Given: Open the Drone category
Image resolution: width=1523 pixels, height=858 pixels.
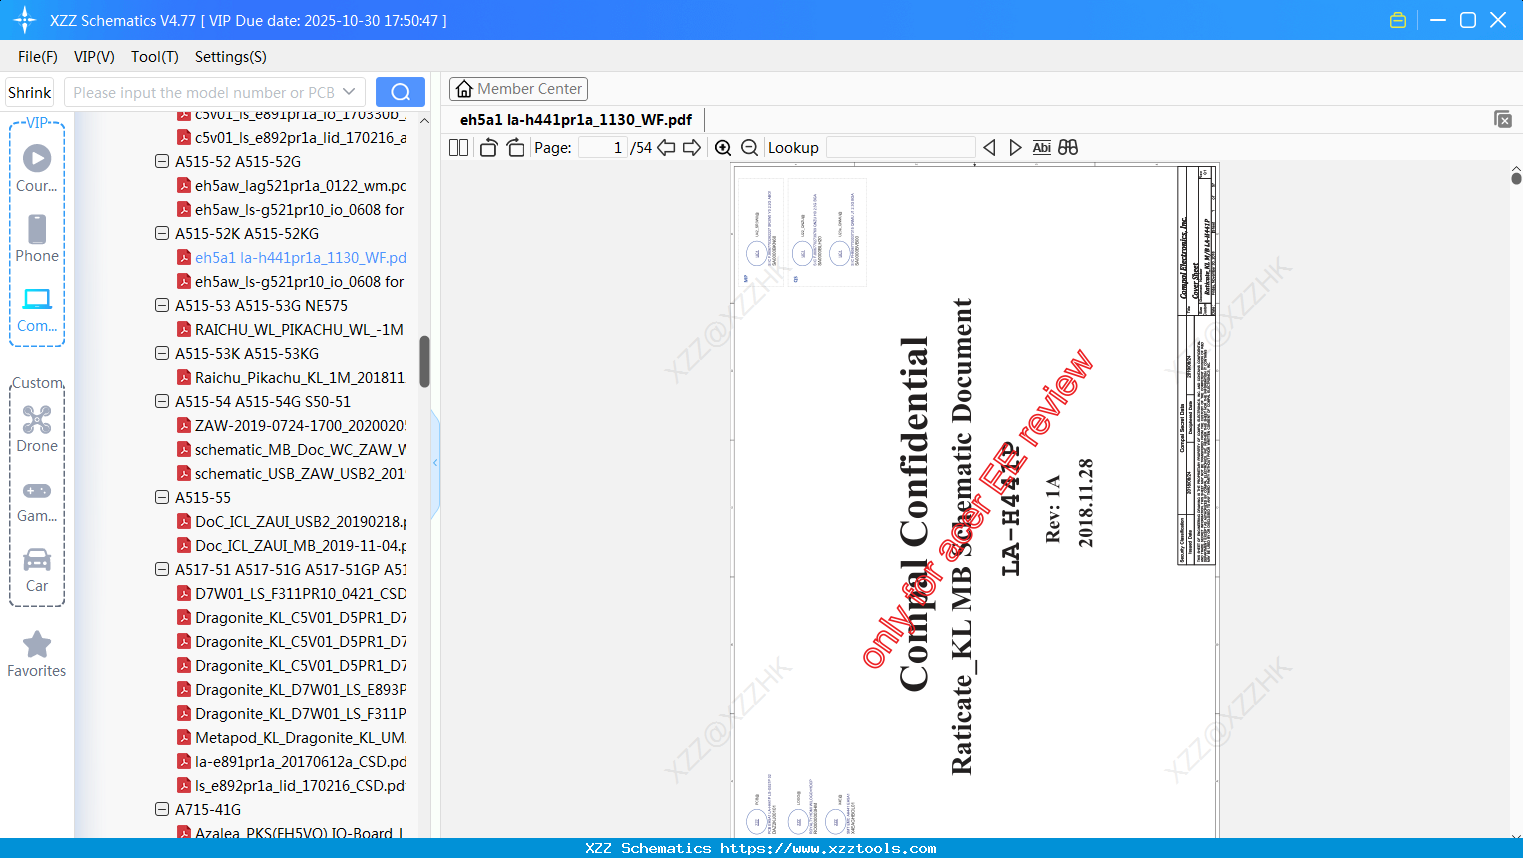Looking at the screenshot, I should 37,429.
